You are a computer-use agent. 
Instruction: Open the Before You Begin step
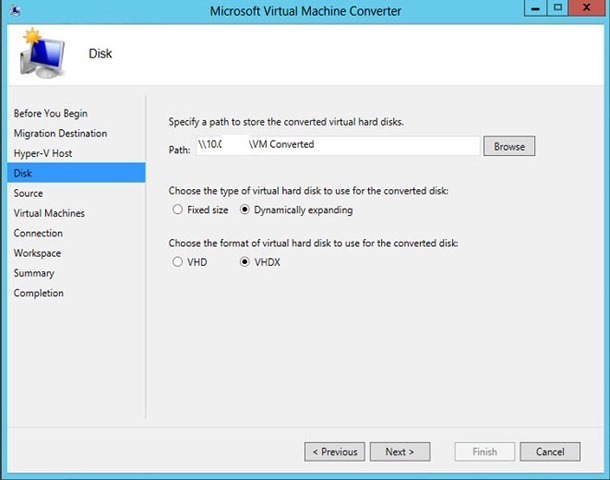tap(51, 114)
